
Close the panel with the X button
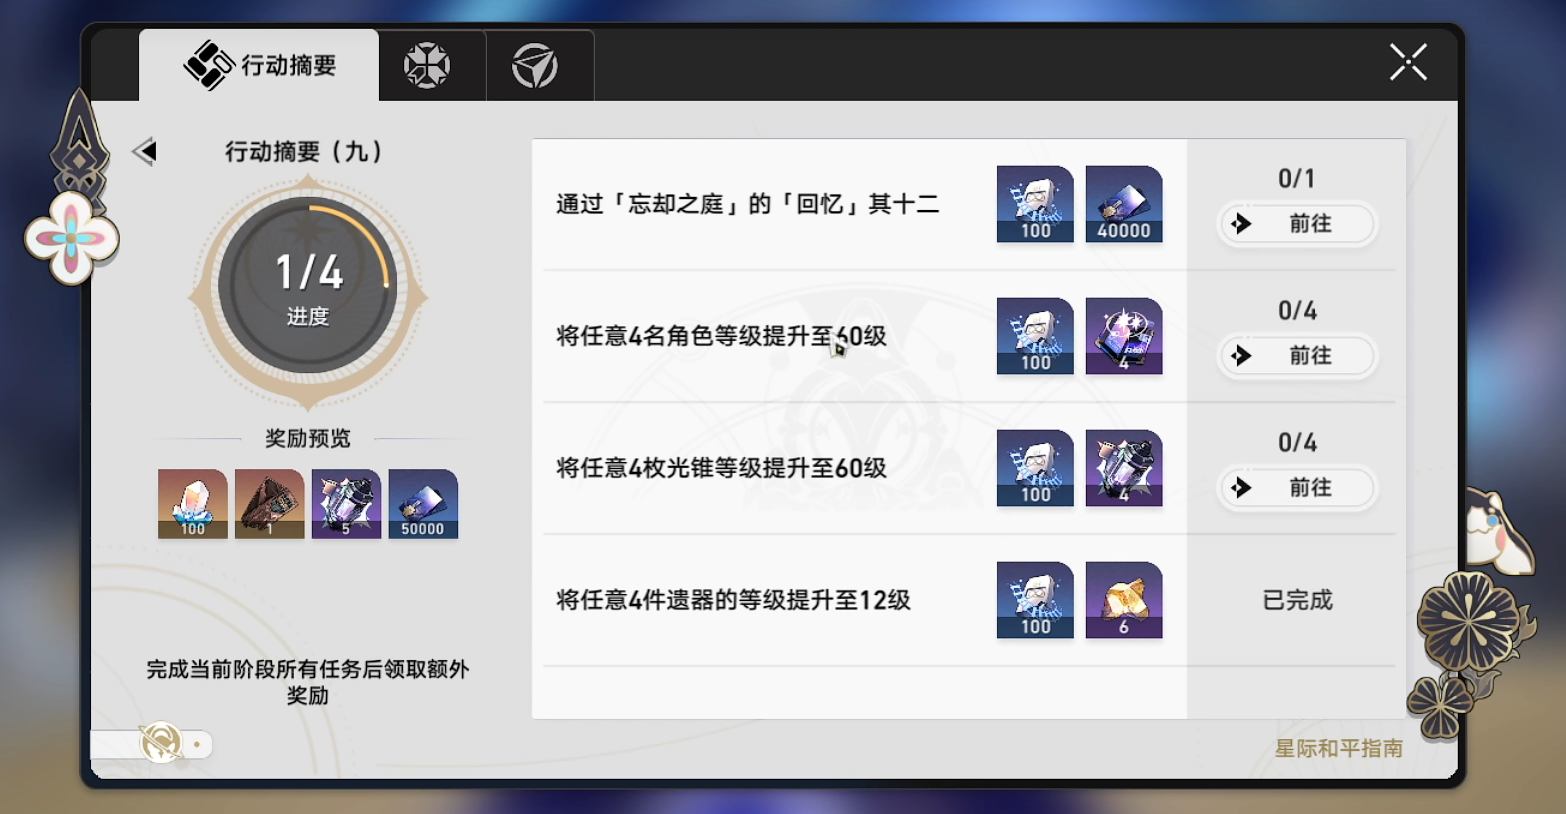(x=1408, y=62)
